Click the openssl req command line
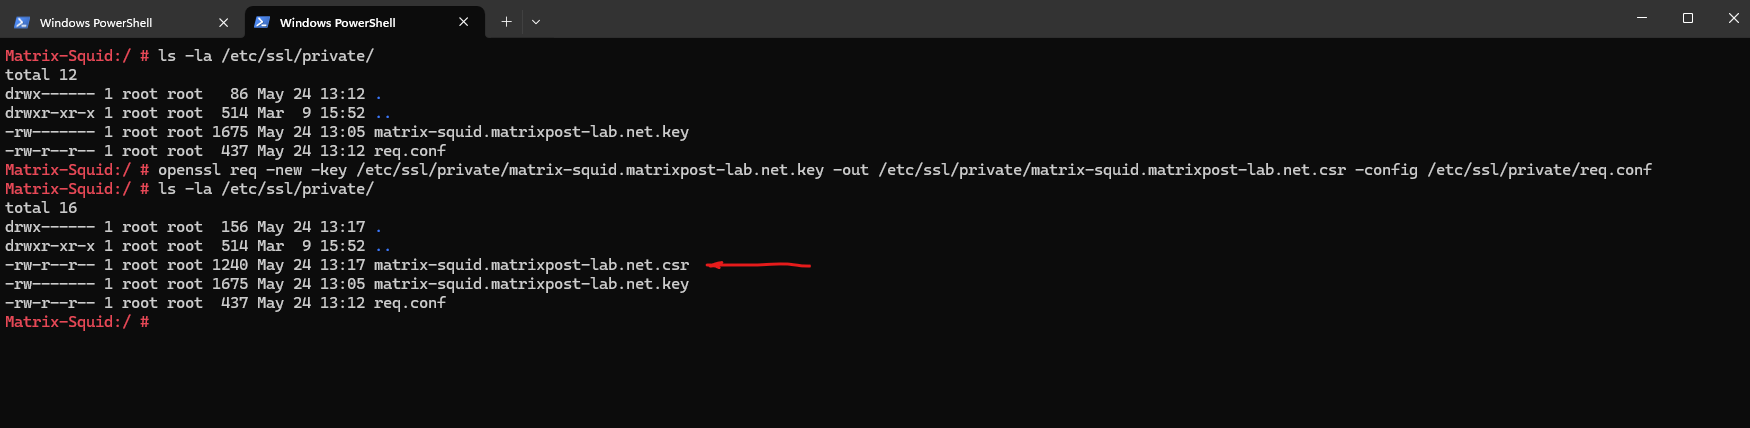The image size is (1750, 428). tap(904, 170)
